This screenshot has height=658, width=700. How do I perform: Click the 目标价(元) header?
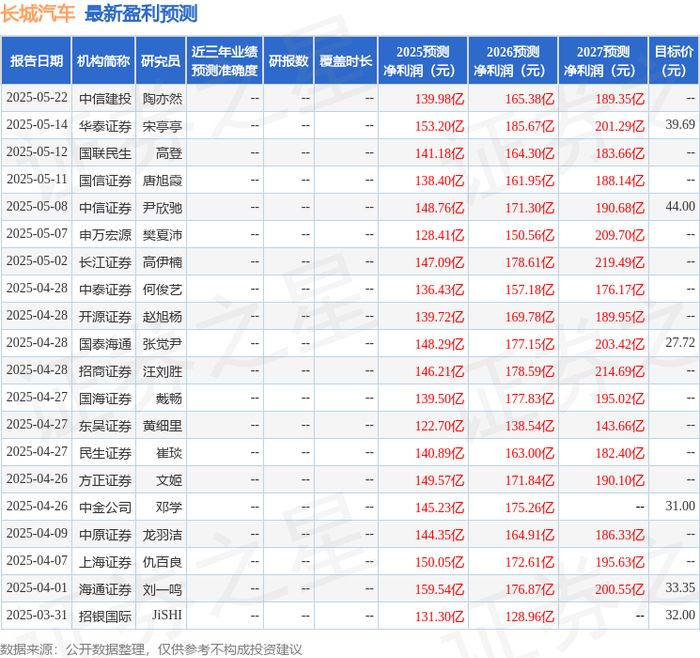[673, 61]
